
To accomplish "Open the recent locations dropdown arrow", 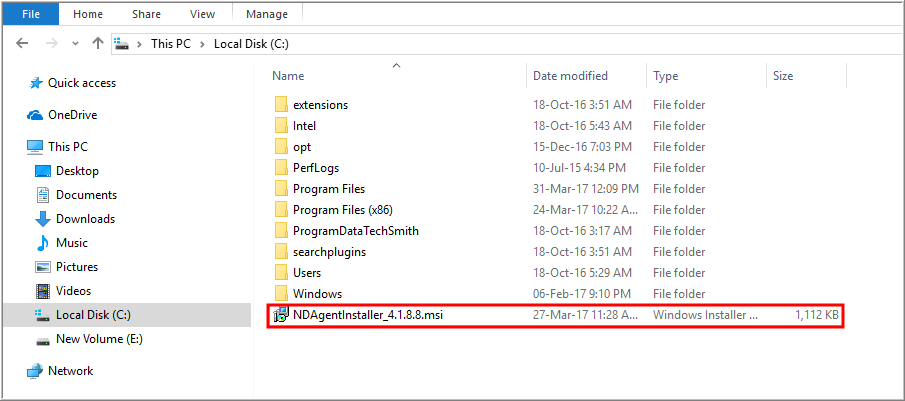I will pyautogui.click(x=75, y=44).
